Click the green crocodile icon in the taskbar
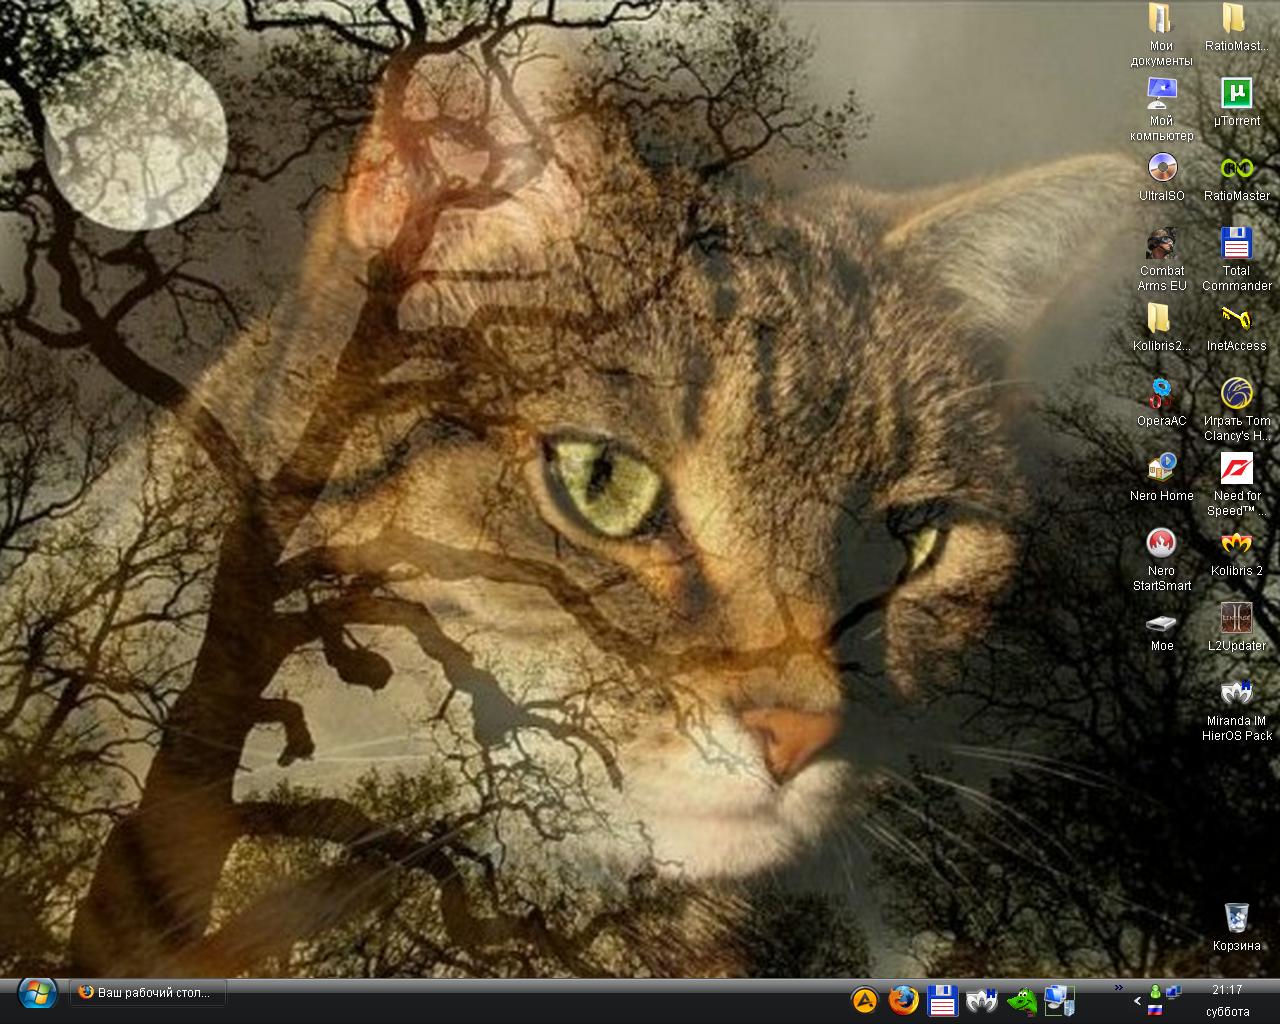Viewport: 1280px width, 1024px height. point(1021,999)
